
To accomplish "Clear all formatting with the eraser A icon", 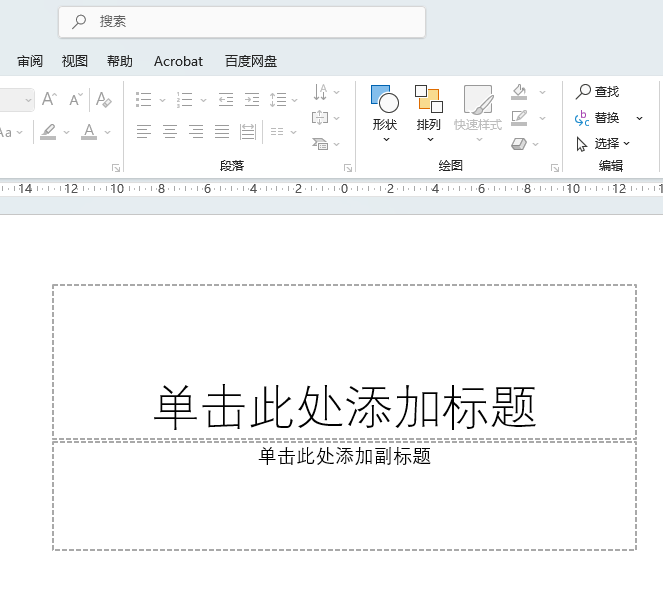I will tap(104, 99).
